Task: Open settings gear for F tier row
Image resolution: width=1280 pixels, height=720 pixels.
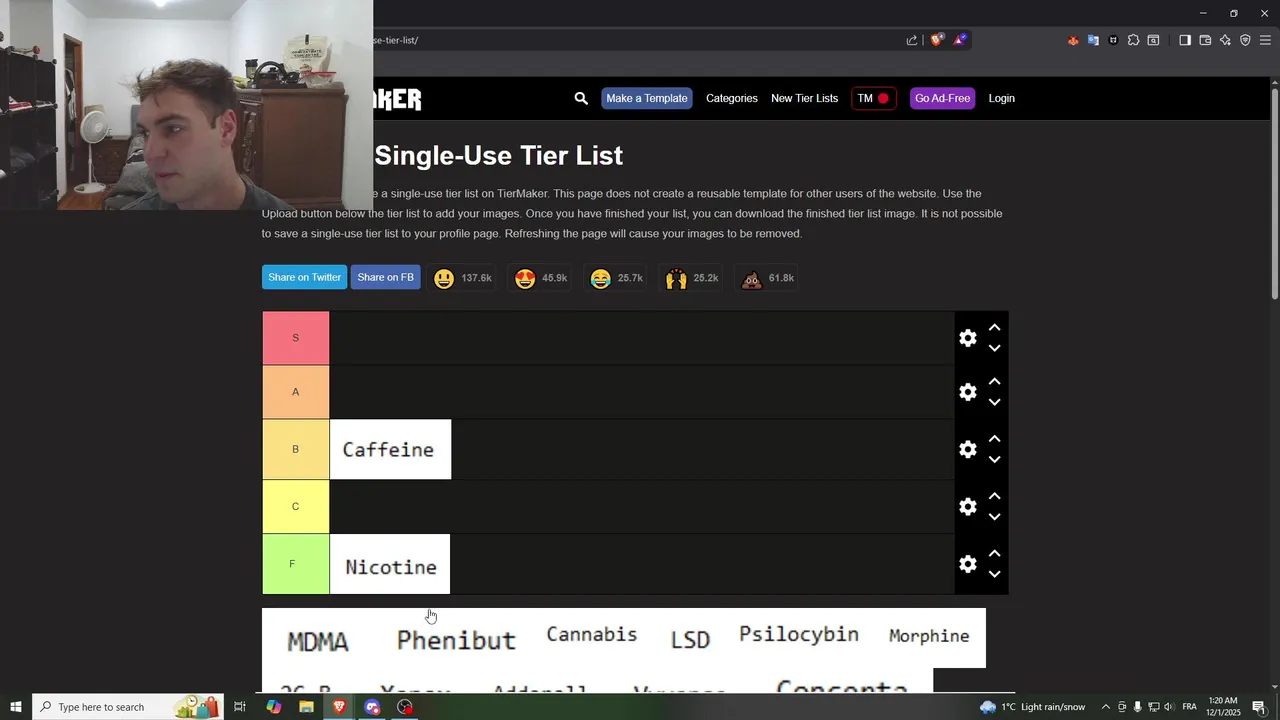Action: pos(968,564)
